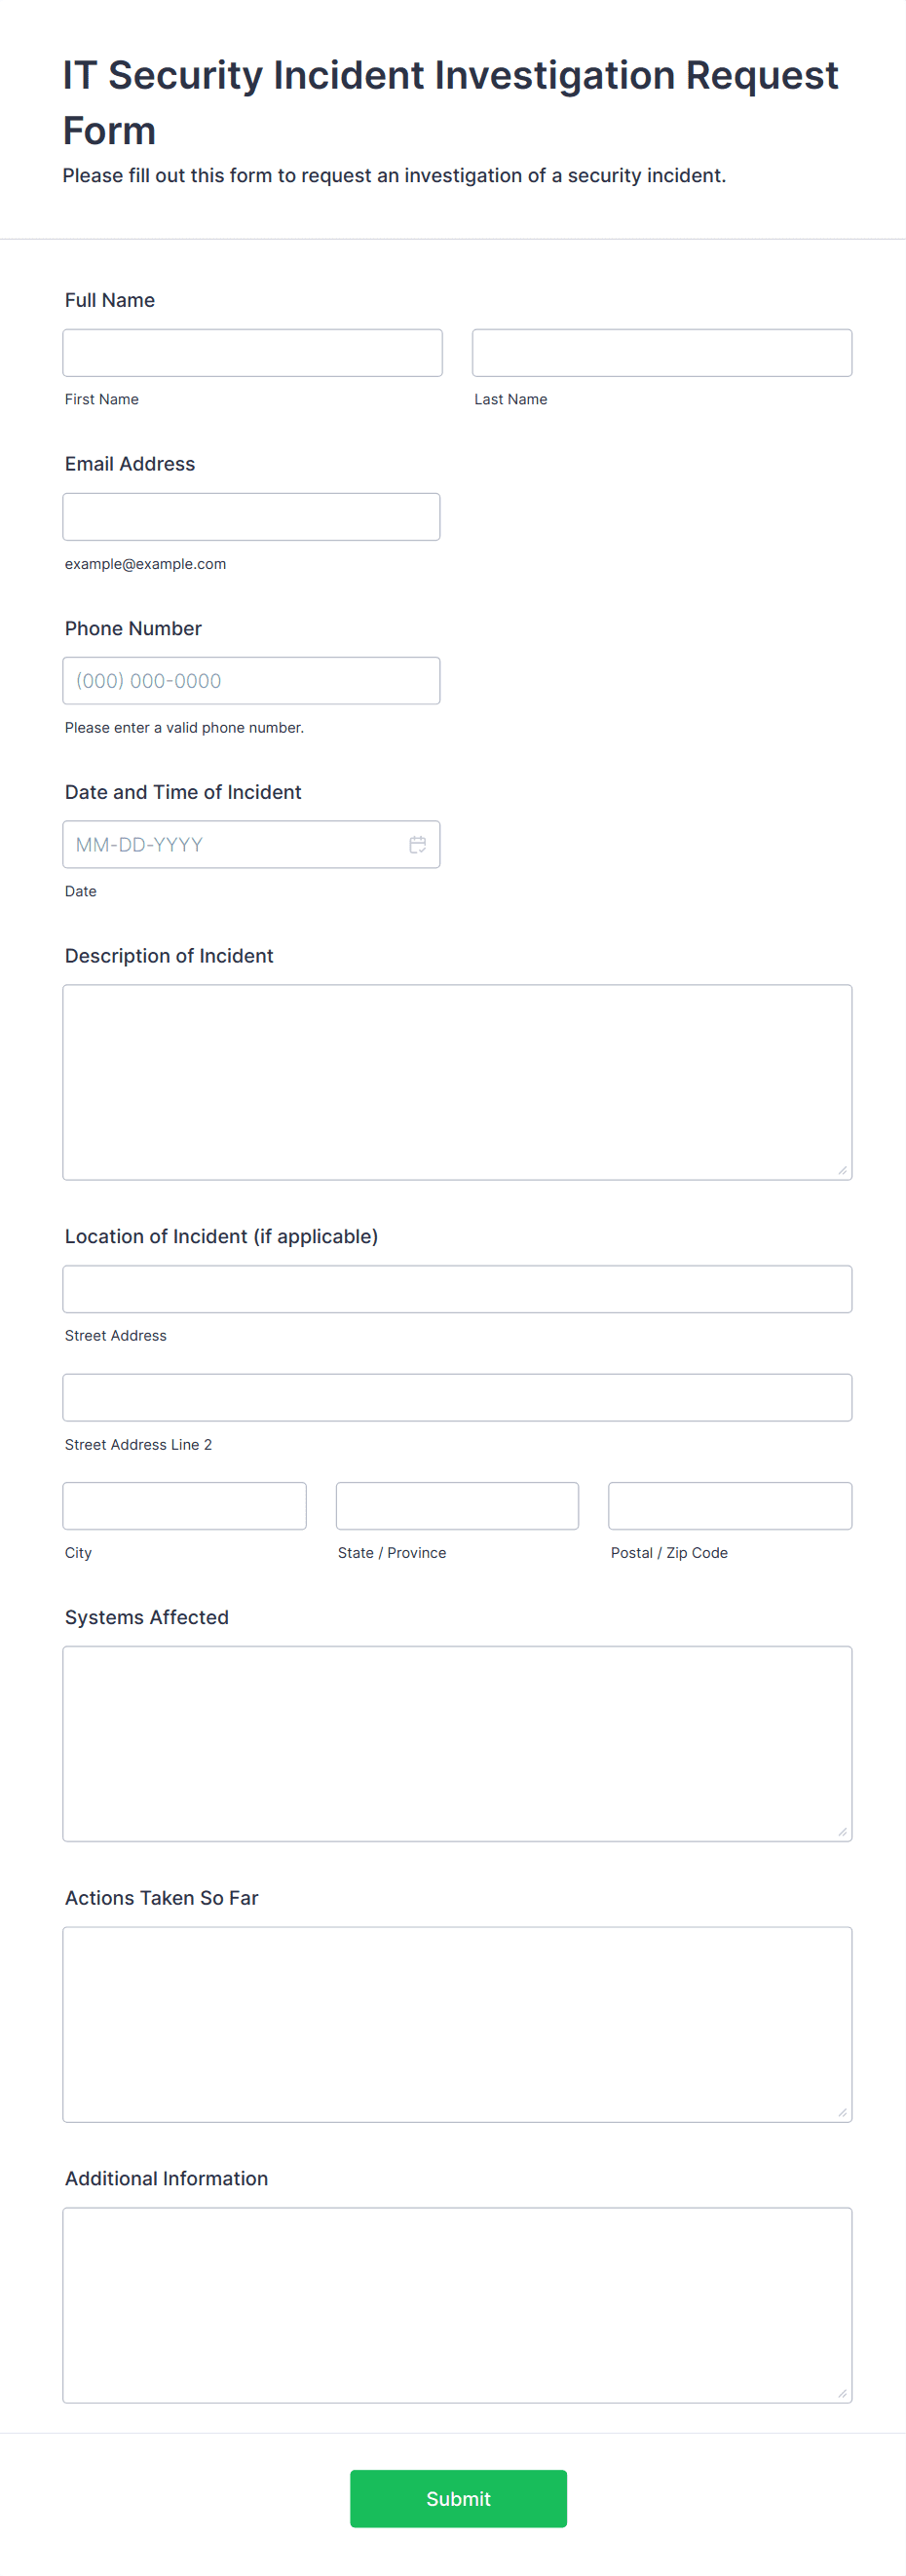Click the Last Name input field
Screen dimensions: 906x2576
661,353
